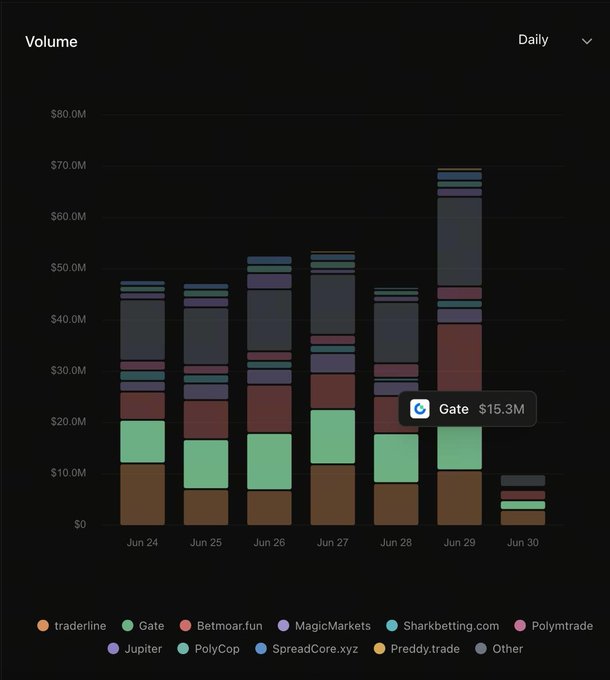Viewport: 610px width, 680px height.
Task: Click the Jun 29 axis label
Action: click(460, 543)
